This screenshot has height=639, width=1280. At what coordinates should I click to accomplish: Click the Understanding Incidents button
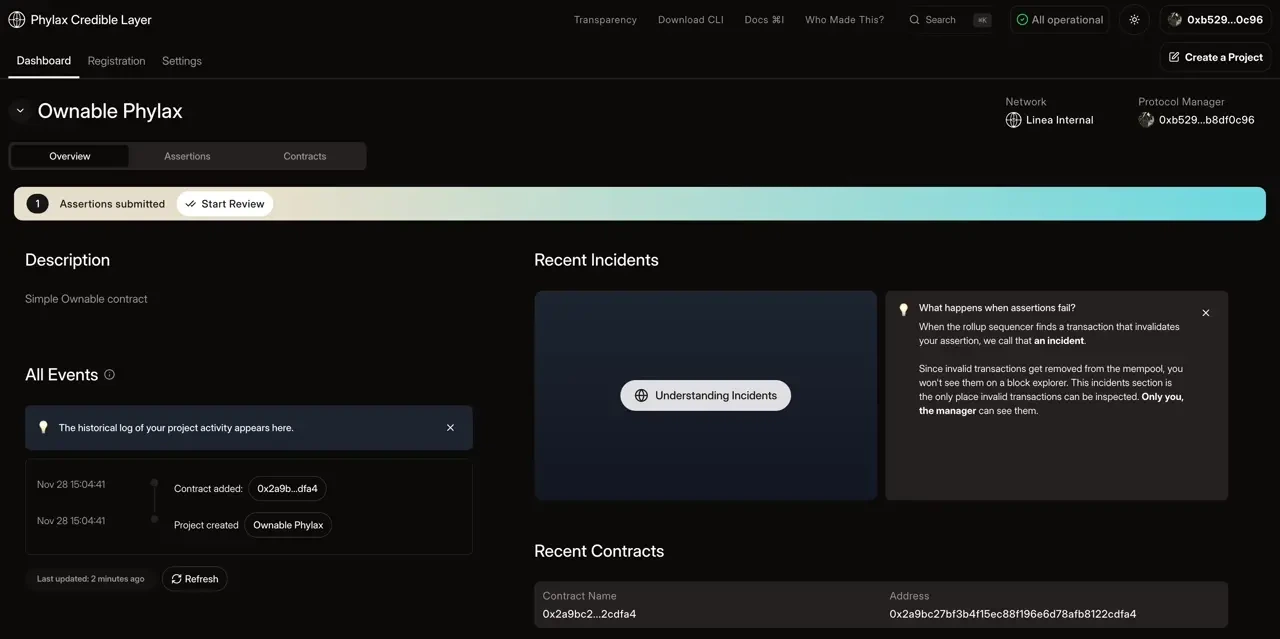coord(705,396)
